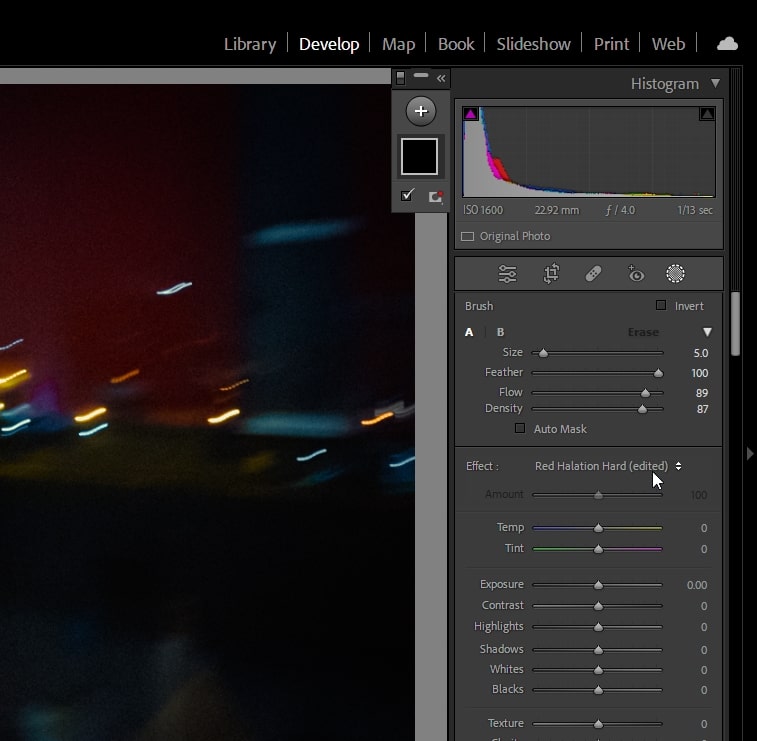Expand the right side panel arrow
Screen dimensions: 757x741
[750, 454]
